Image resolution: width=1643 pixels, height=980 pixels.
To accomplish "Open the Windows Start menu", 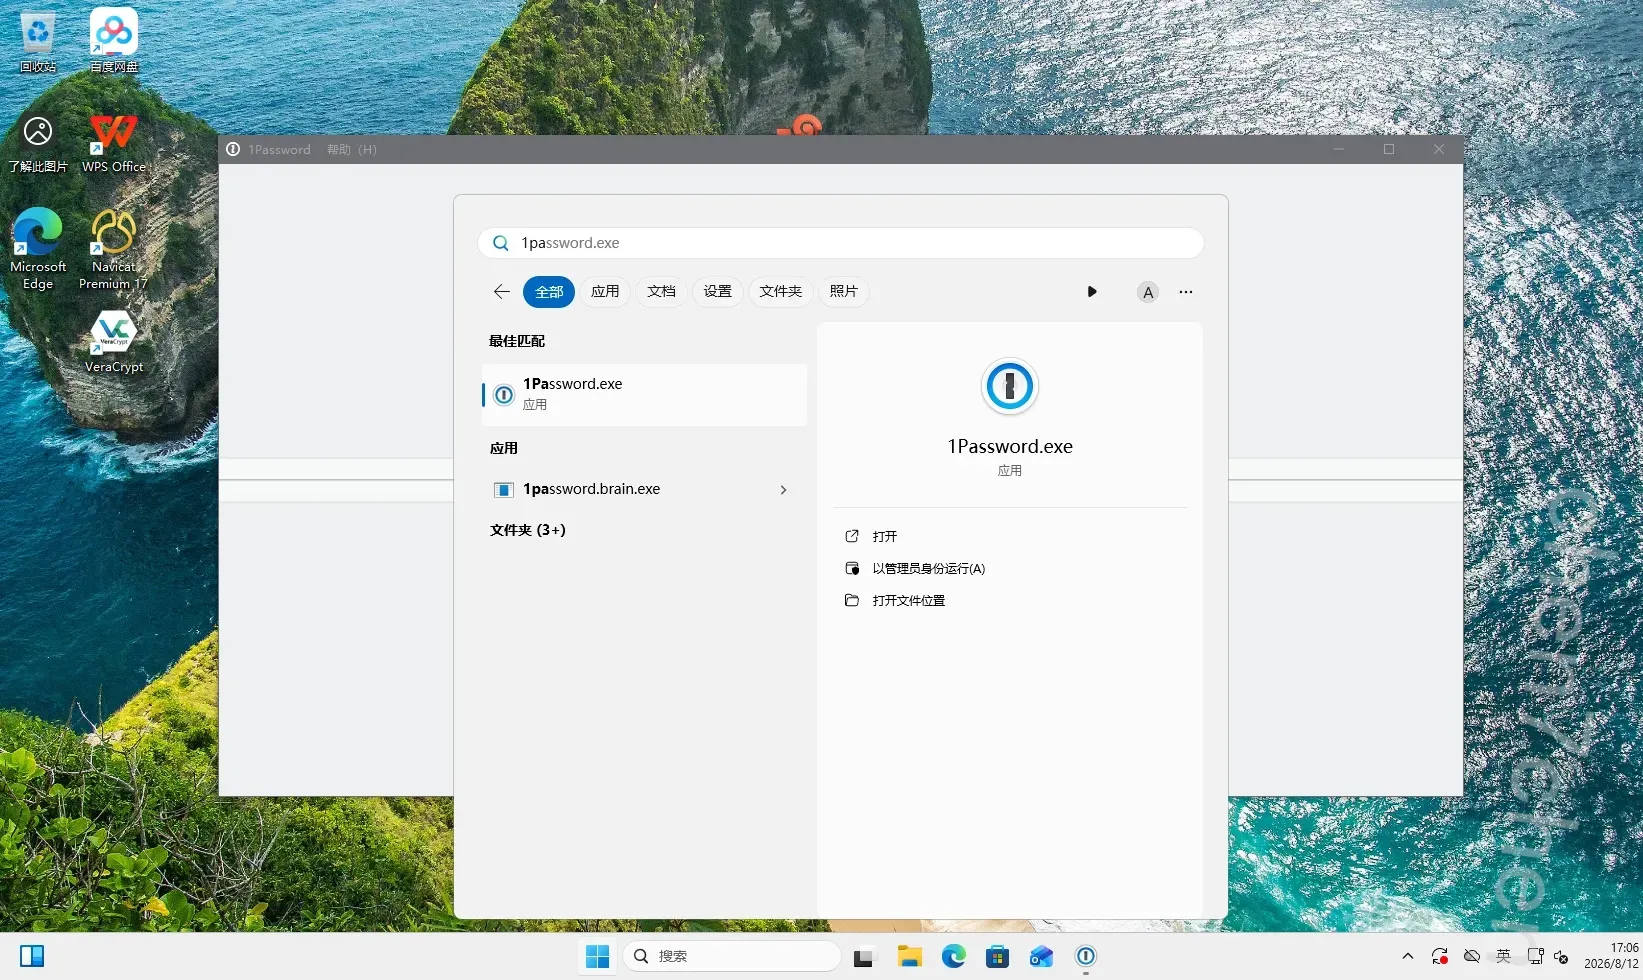I will (x=597, y=957).
